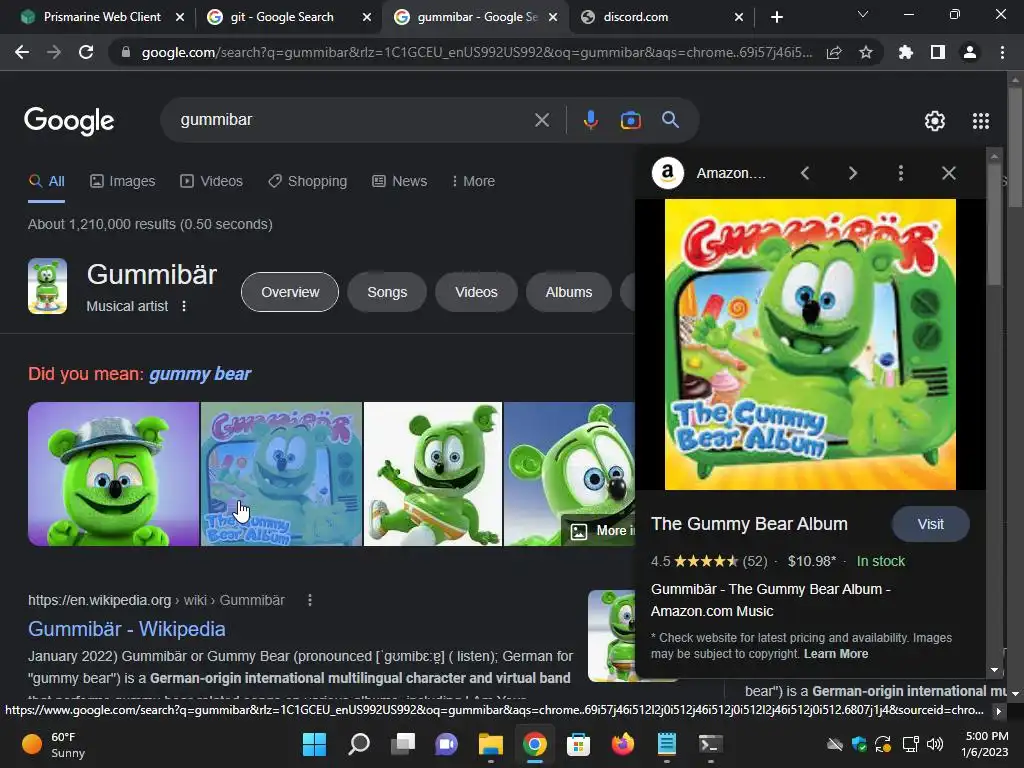Screen dimensions: 1024x768
Task: Click the Gummibär artist thumbnail icon
Action: coord(47,286)
